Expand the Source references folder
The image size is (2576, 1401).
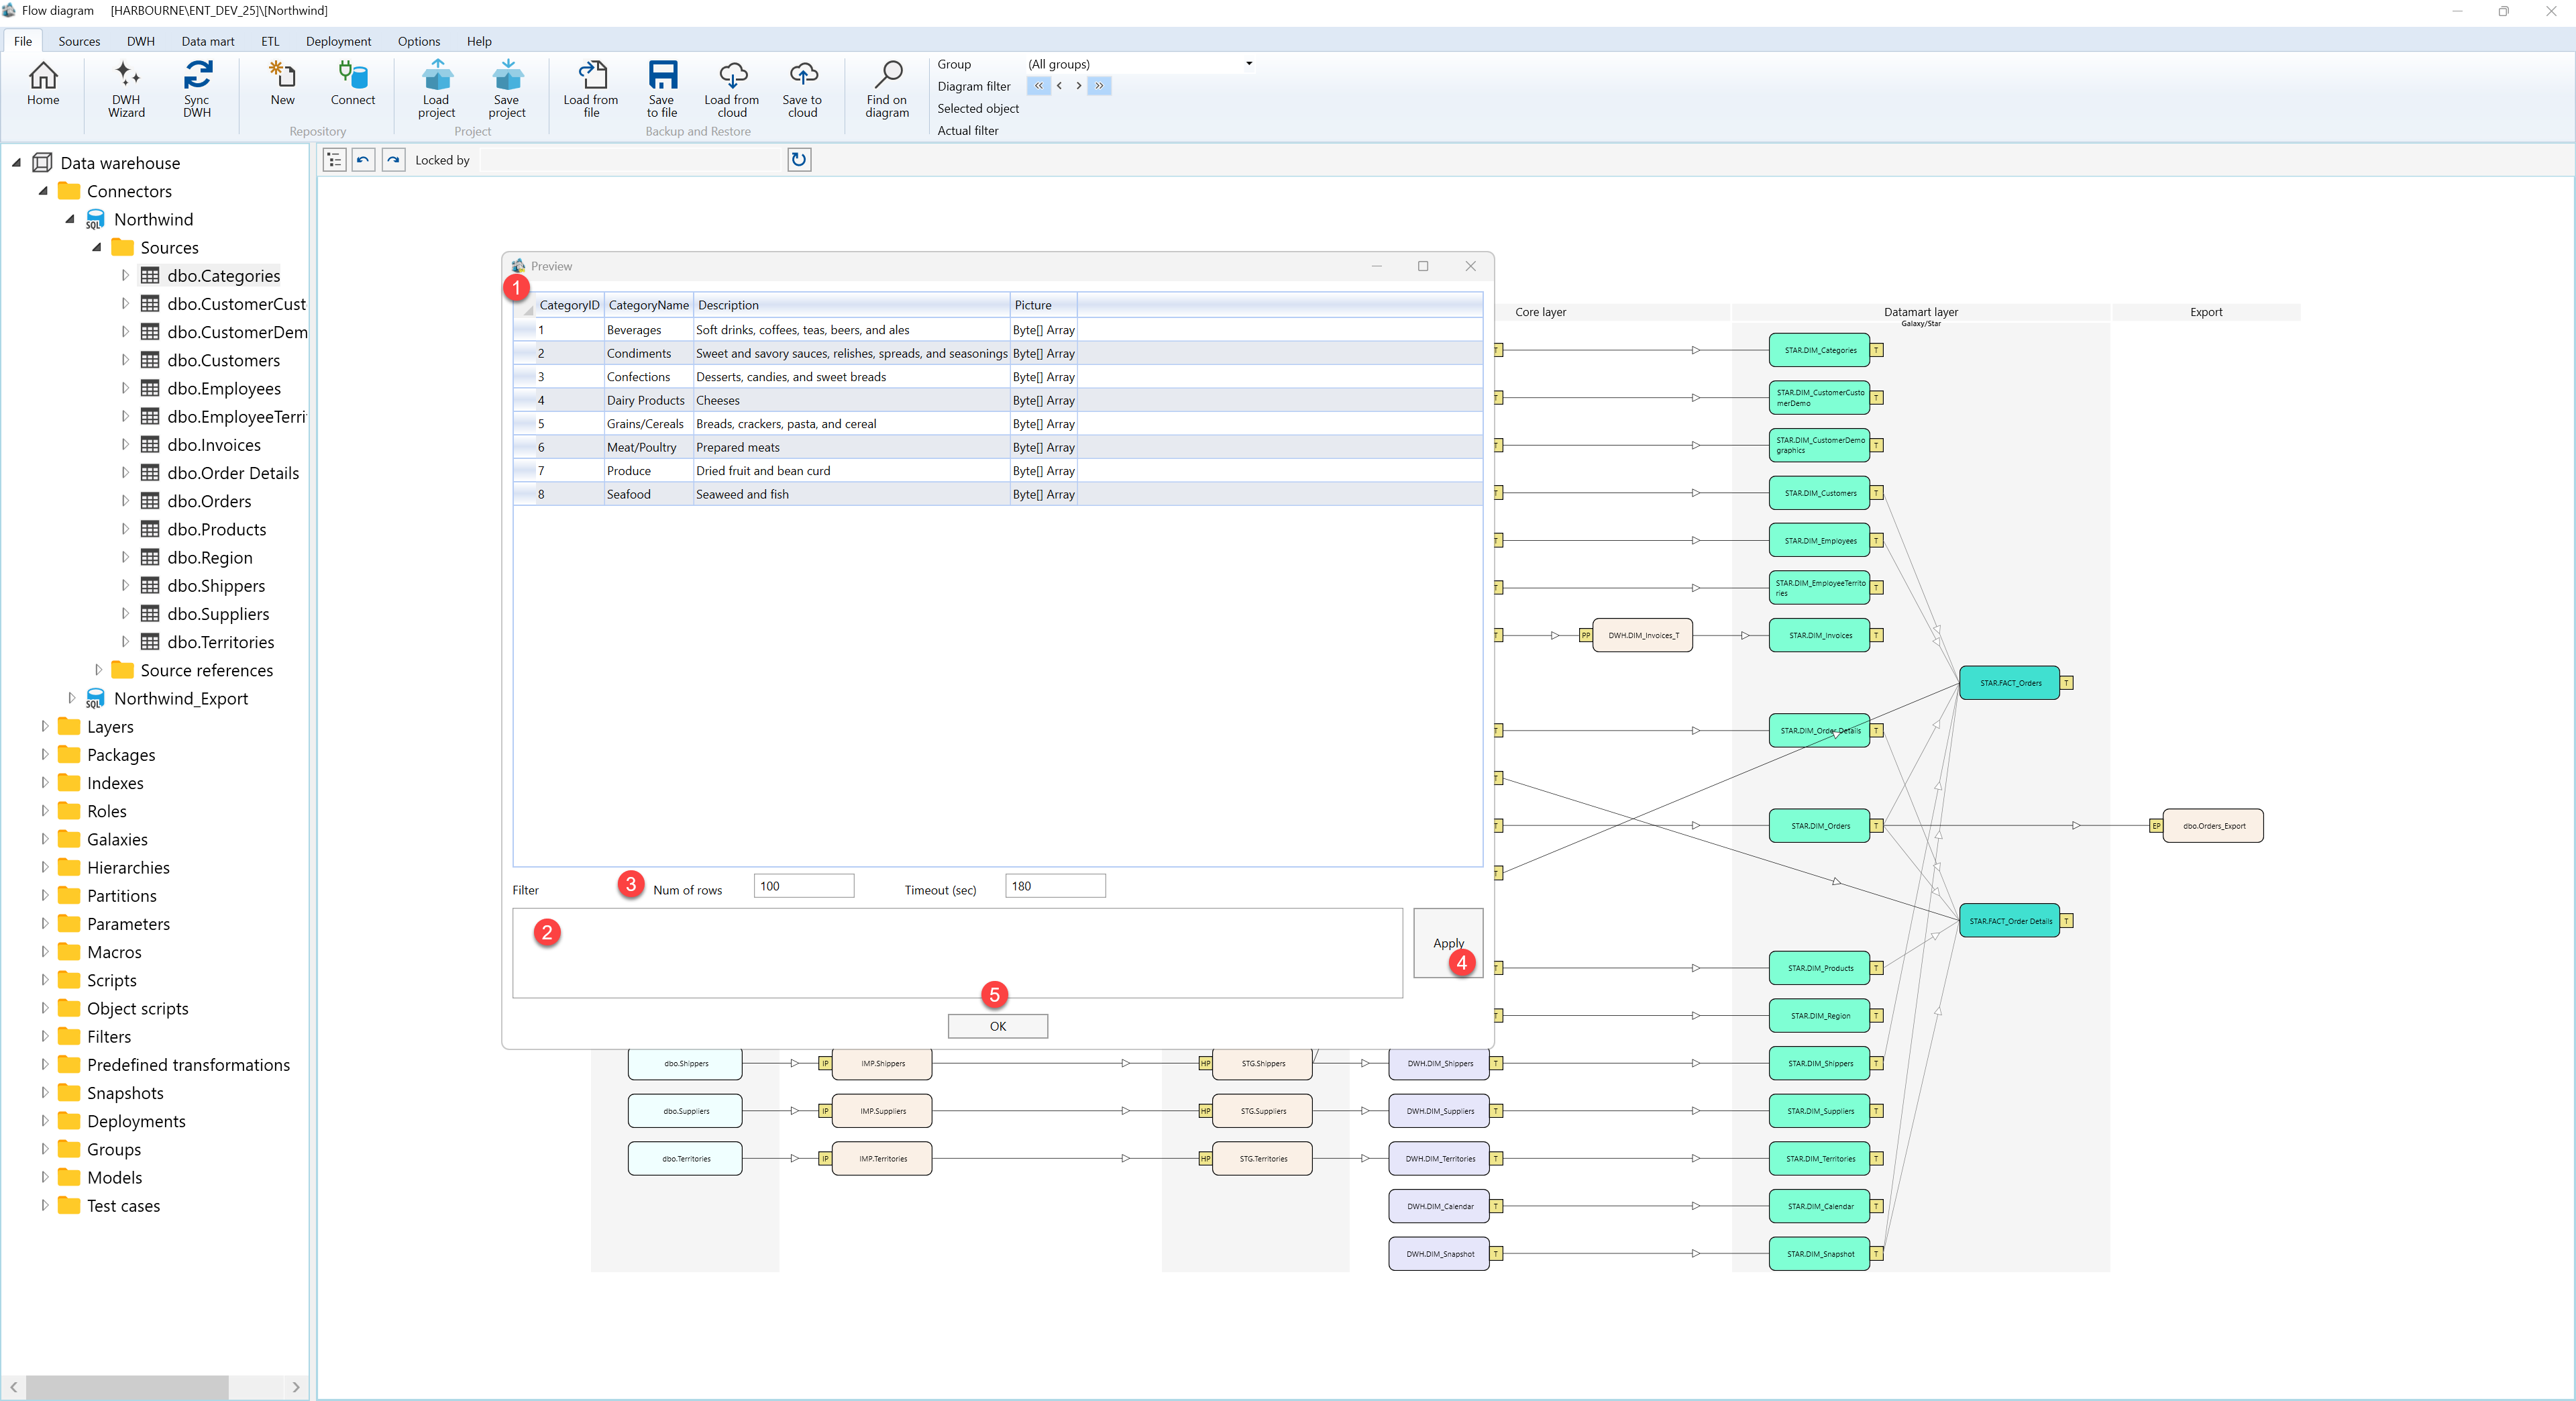(x=98, y=670)
